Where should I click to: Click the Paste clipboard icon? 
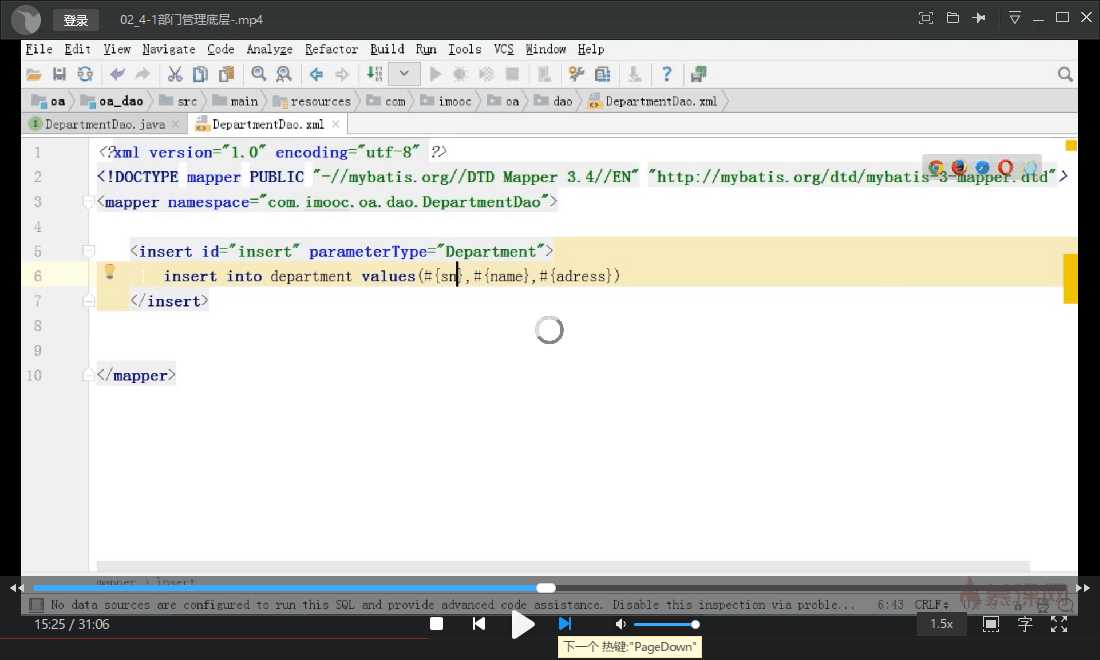click(x=226, y=74)
